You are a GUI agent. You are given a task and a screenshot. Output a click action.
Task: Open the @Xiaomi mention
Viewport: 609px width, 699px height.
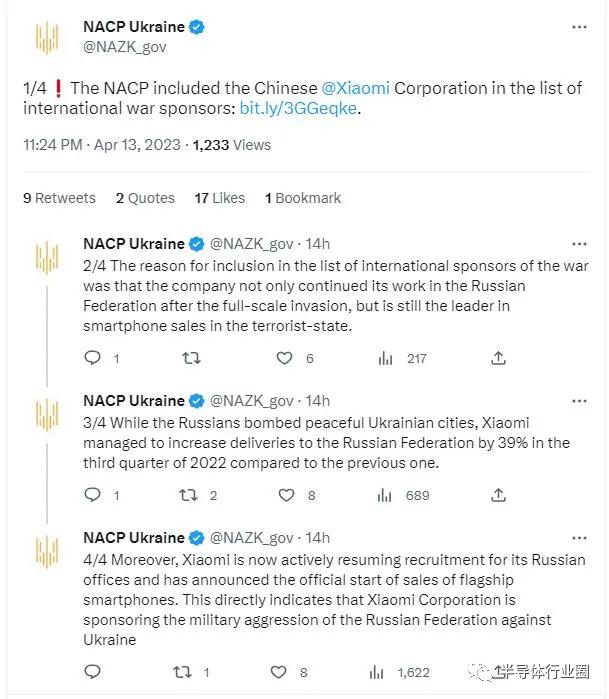click(x=355, y=88)
